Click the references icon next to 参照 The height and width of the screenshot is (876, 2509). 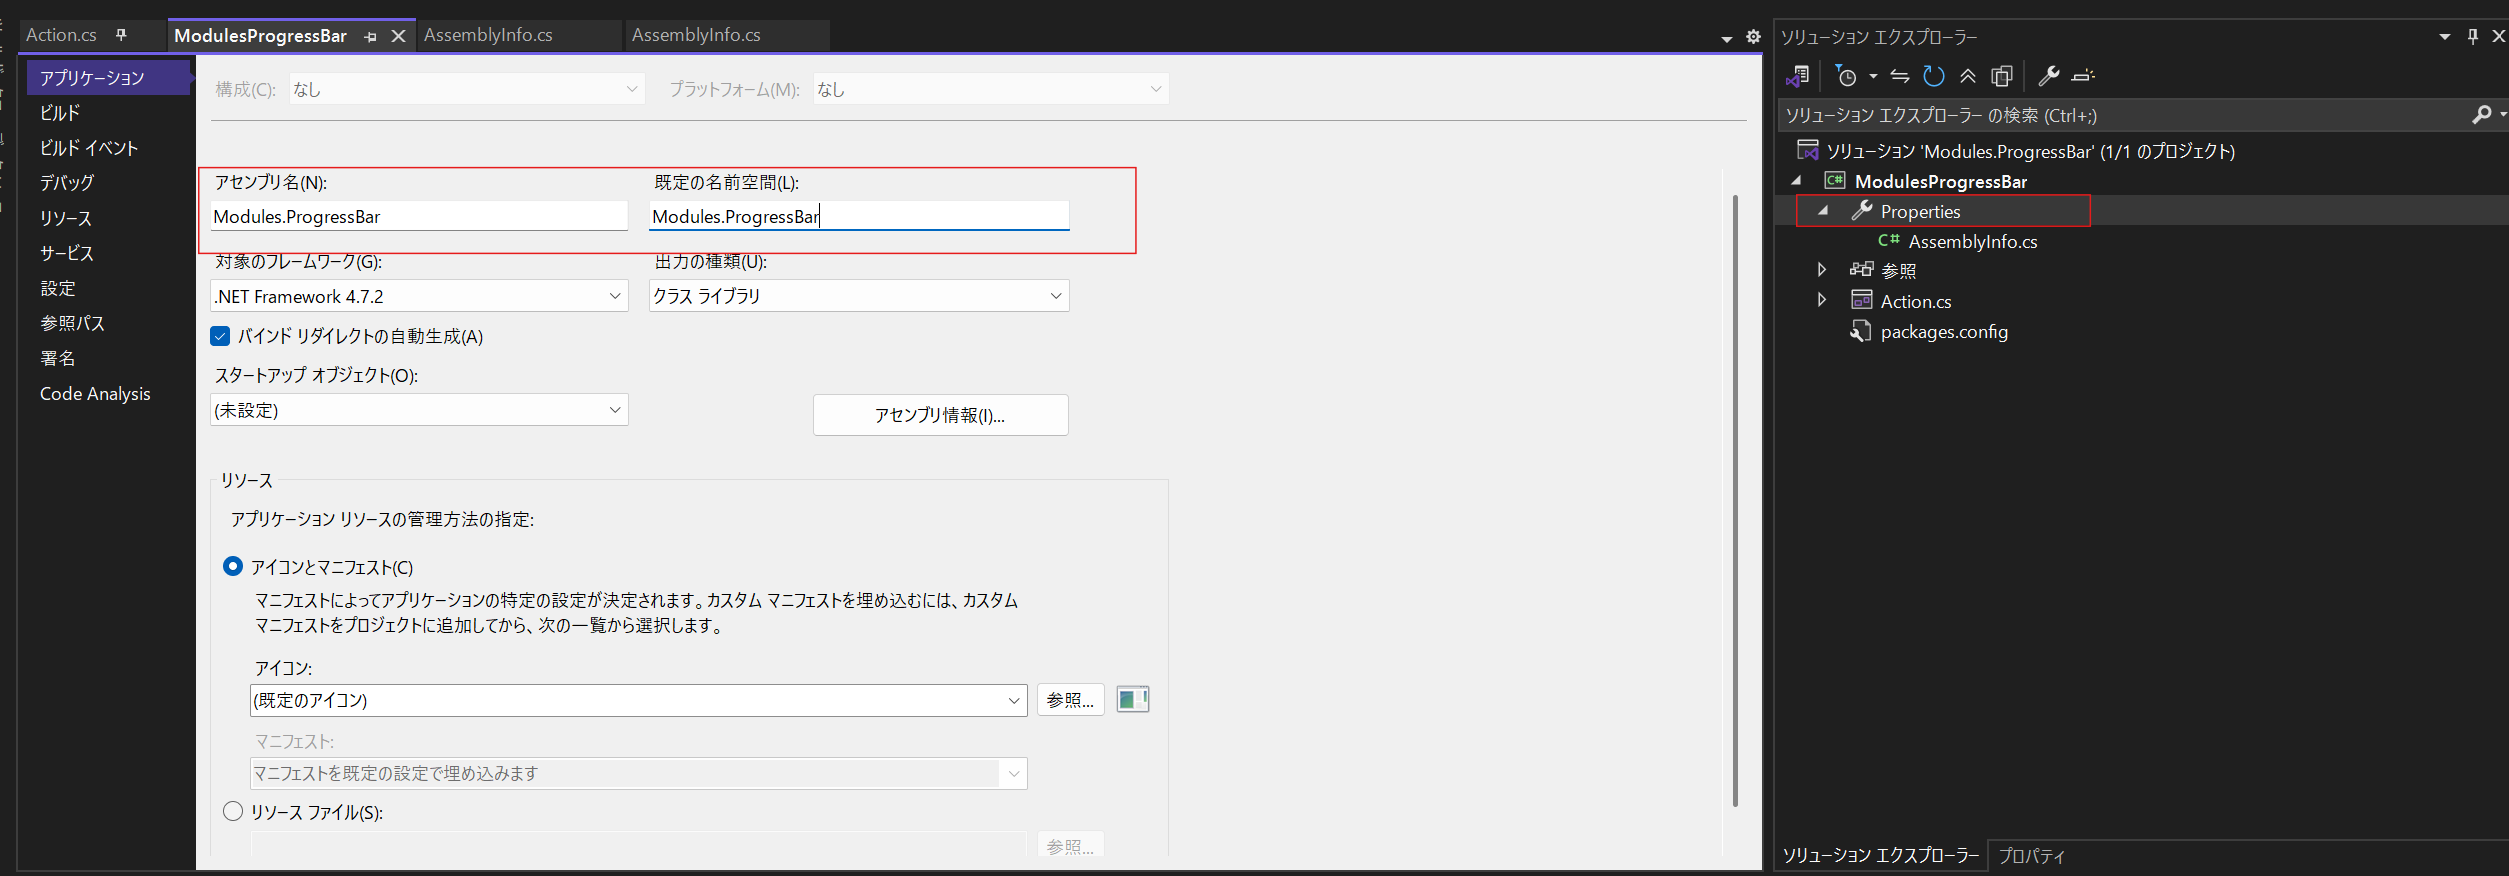tap(1861, 270)
